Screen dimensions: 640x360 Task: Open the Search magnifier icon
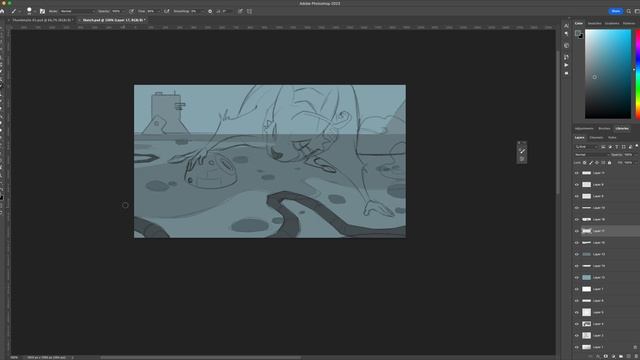629,11
